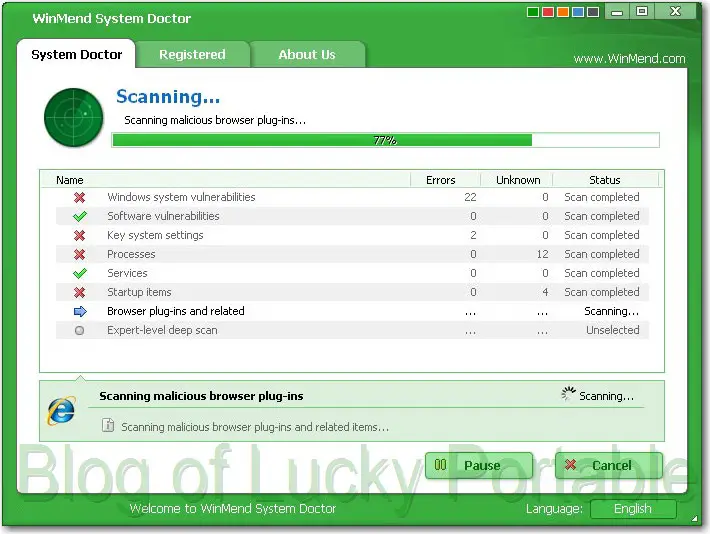This screenshot has width=710, height=534.
Task: Click the Unselected status of Expert-level deep scan
Action: [x=613, y=330]
